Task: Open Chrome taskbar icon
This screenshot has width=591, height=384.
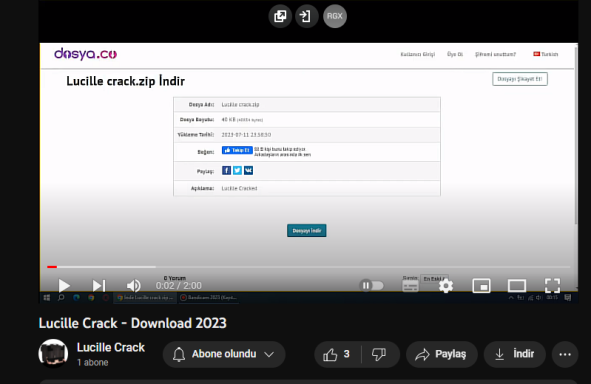Action: 91,298
